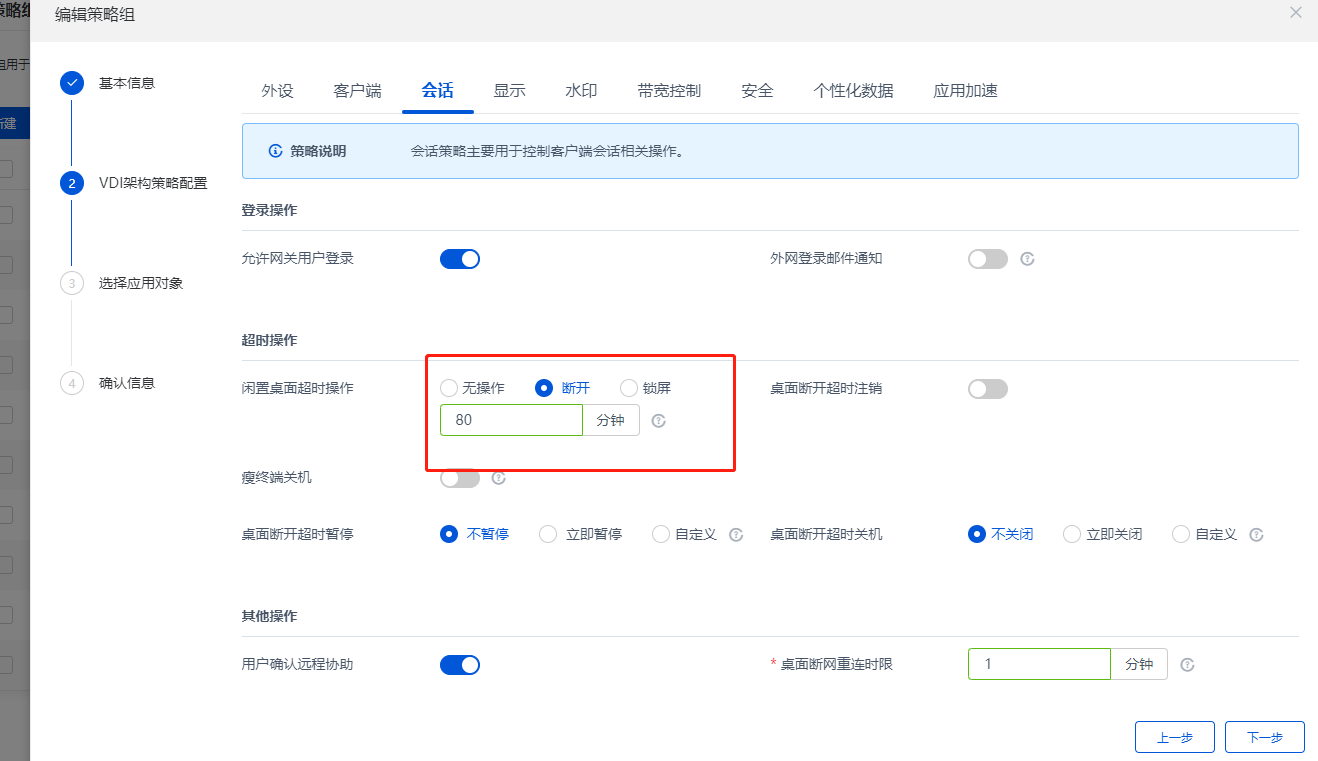The image size is (1318, 761).
Task: Click help icon after 桌面断开超时暂停 自定义
Action: (x=736, y=535)
